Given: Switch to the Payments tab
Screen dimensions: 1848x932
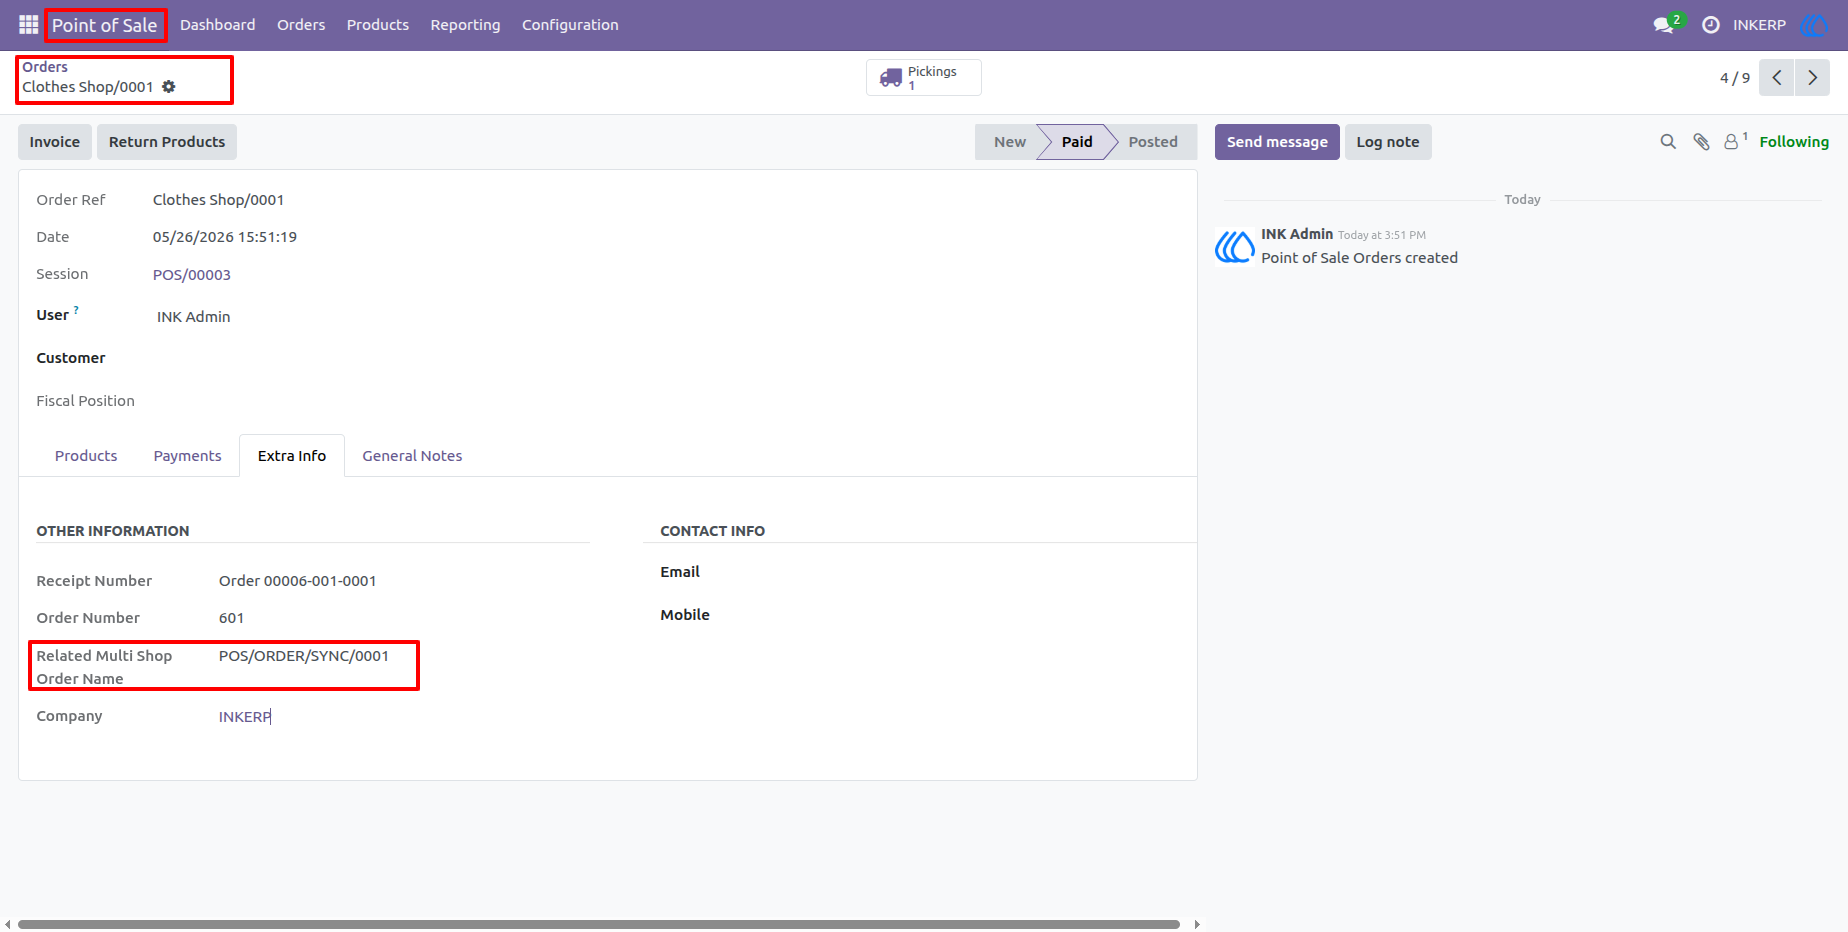Looking at the screenshot, I should coord(187,456).
